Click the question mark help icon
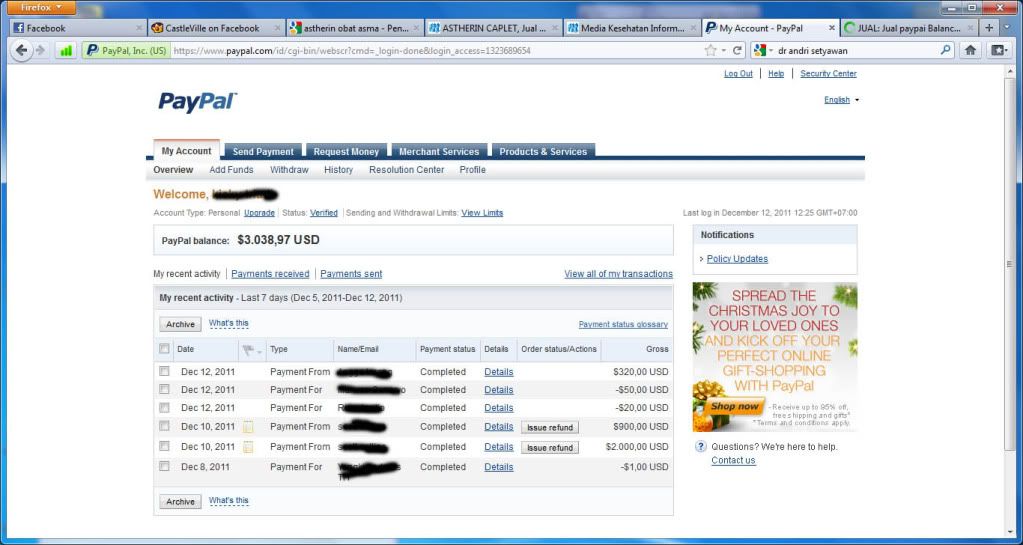Image resolution: width=1023 pixels, height=545 pixels. click(701, 446)
